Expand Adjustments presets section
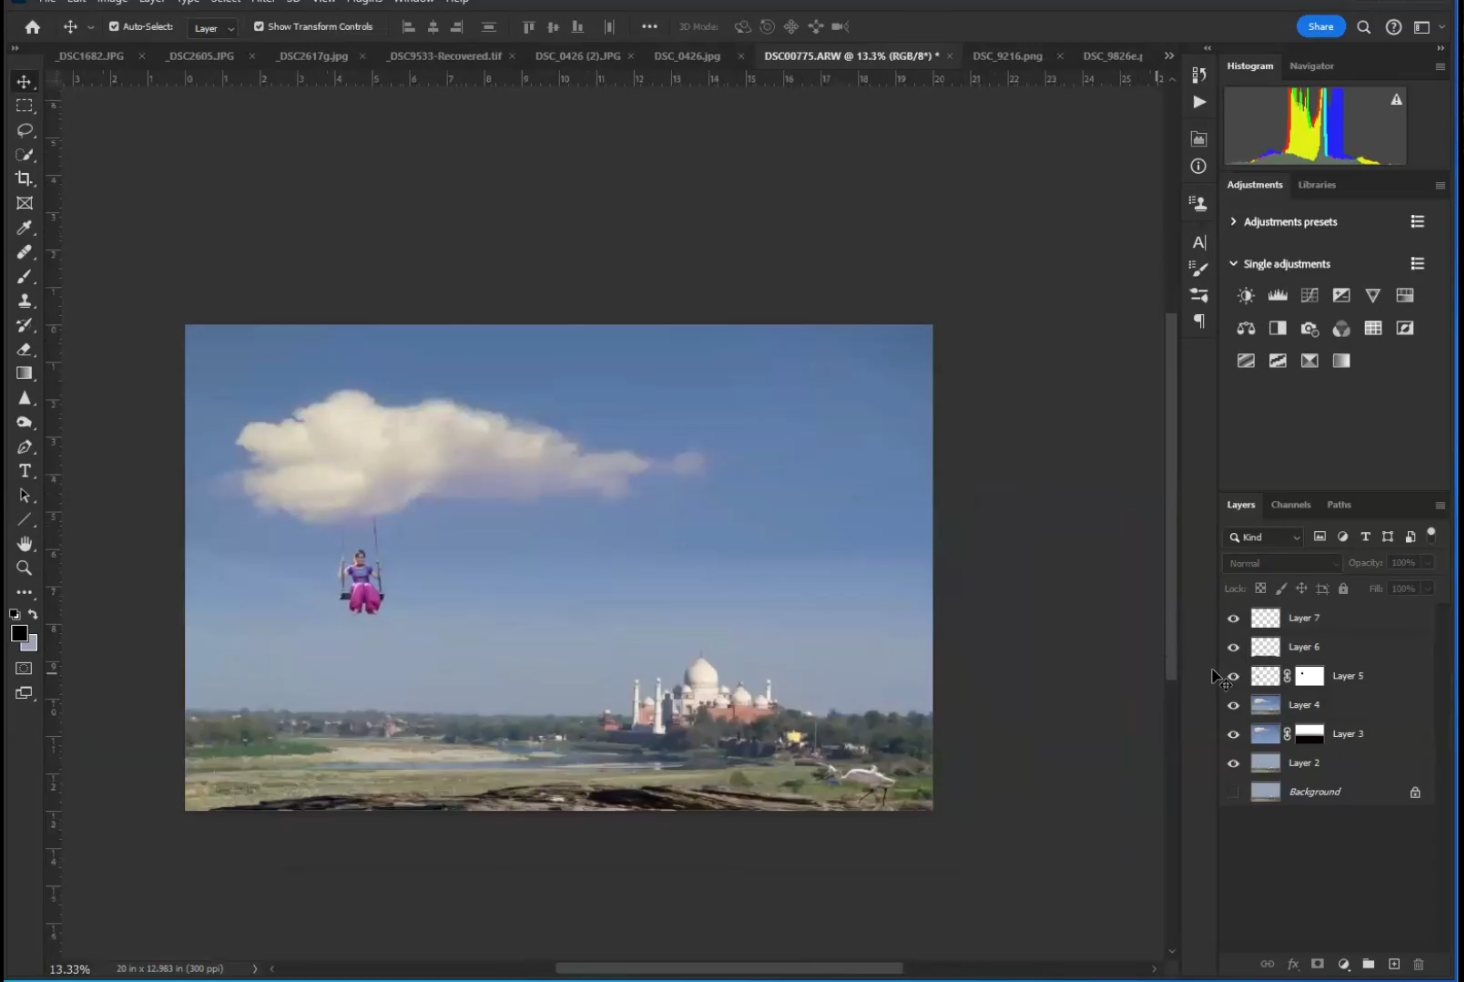Viewport: 1464px width, 982px height. point(1233,222)
